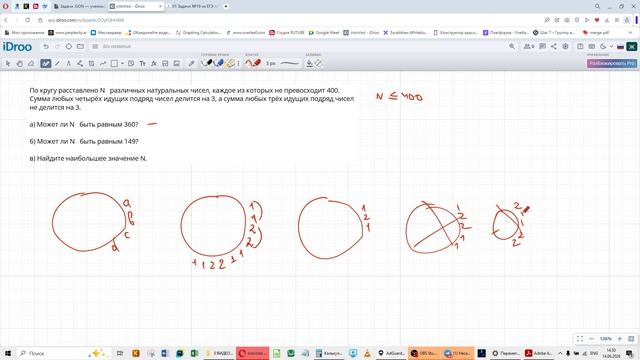Select the formula fx tool
The width and height of the screenshot is (640, 360).
click(x=154, y=63)
